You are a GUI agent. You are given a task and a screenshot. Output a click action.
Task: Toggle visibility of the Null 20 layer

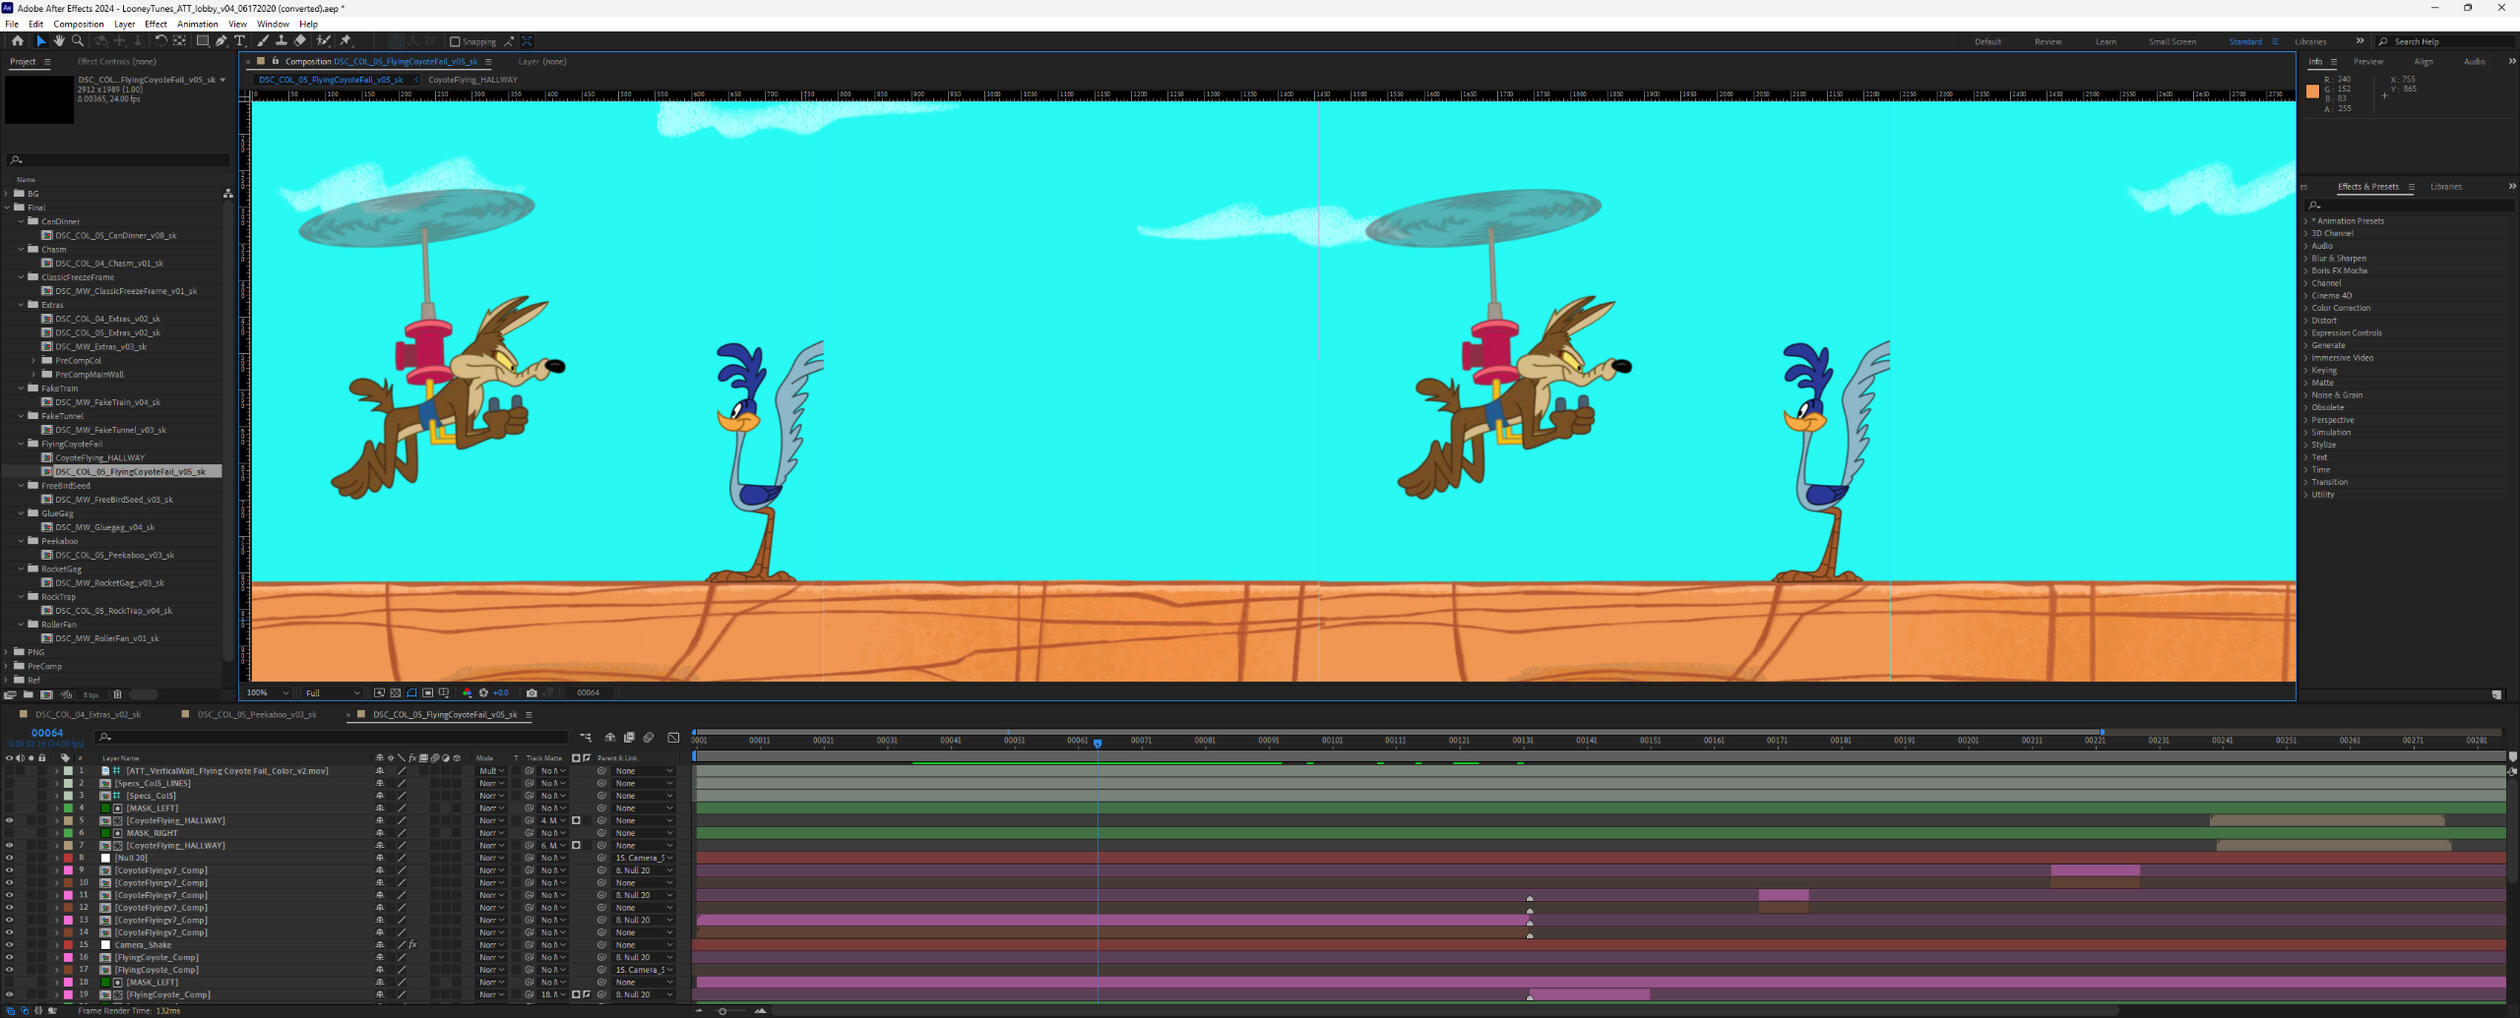coord(9,858)
